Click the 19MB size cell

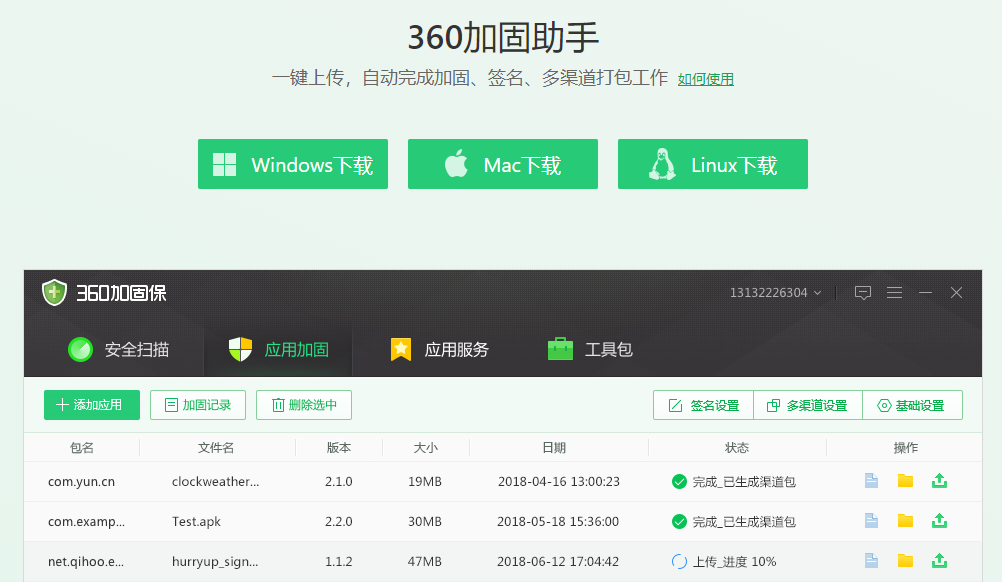[x=425, y=482]
